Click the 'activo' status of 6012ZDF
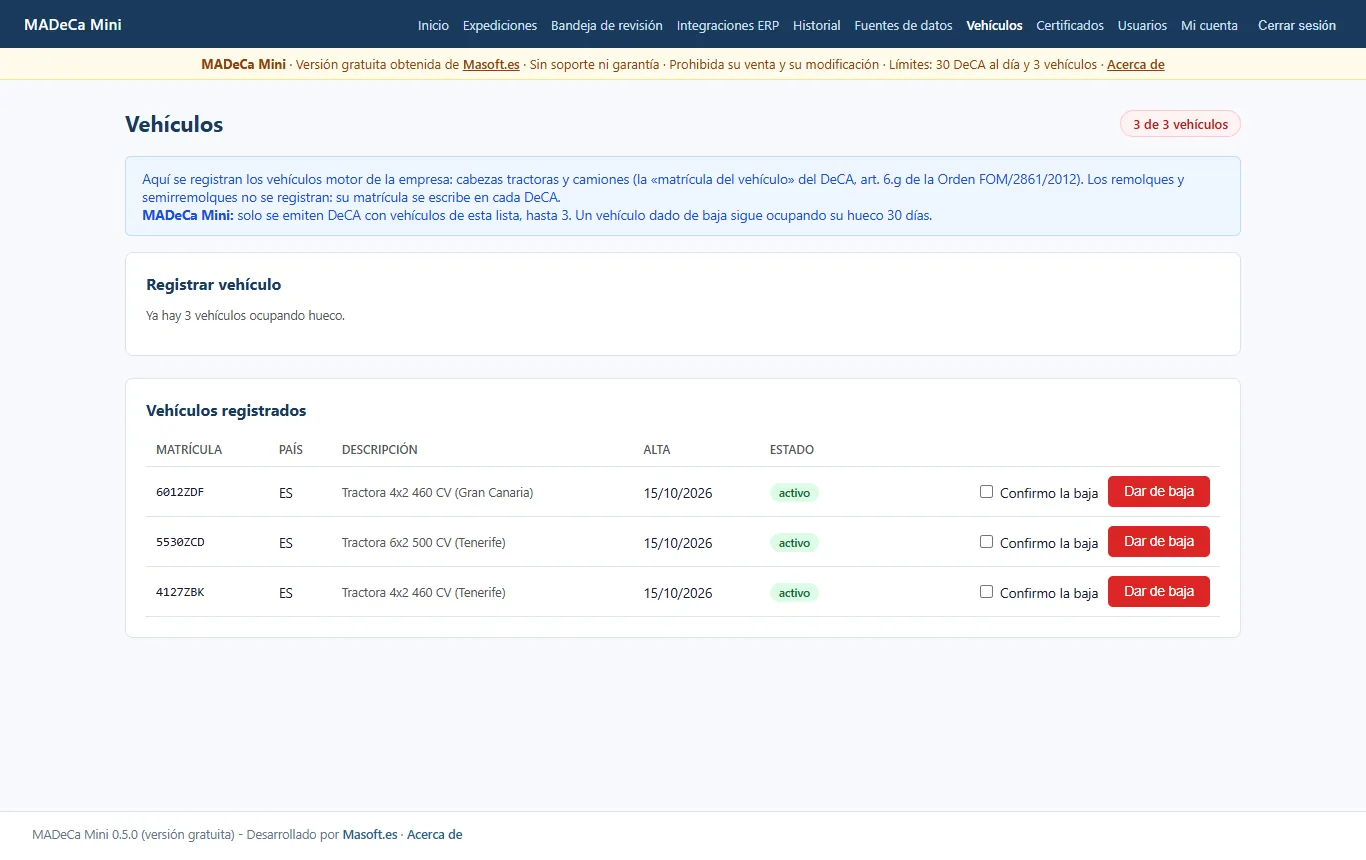Image resolution: width=1366 pixels, height=860 pixels. coord(794,492)
